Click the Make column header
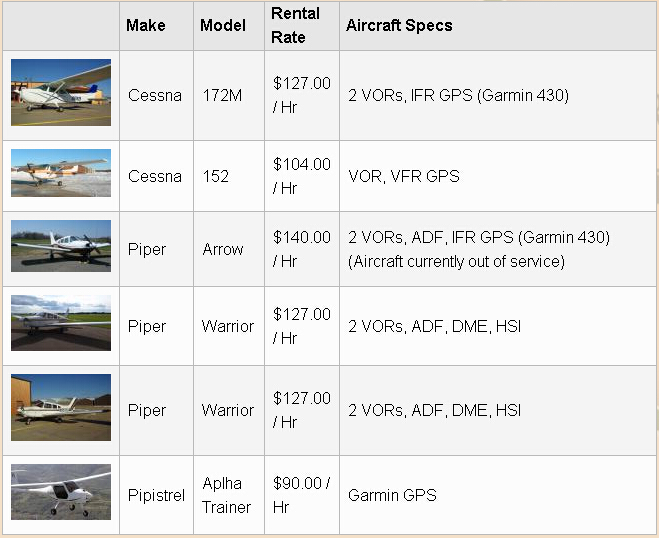Screen dimensions: 659x538 pyautogui.click(x=146, y=25)
